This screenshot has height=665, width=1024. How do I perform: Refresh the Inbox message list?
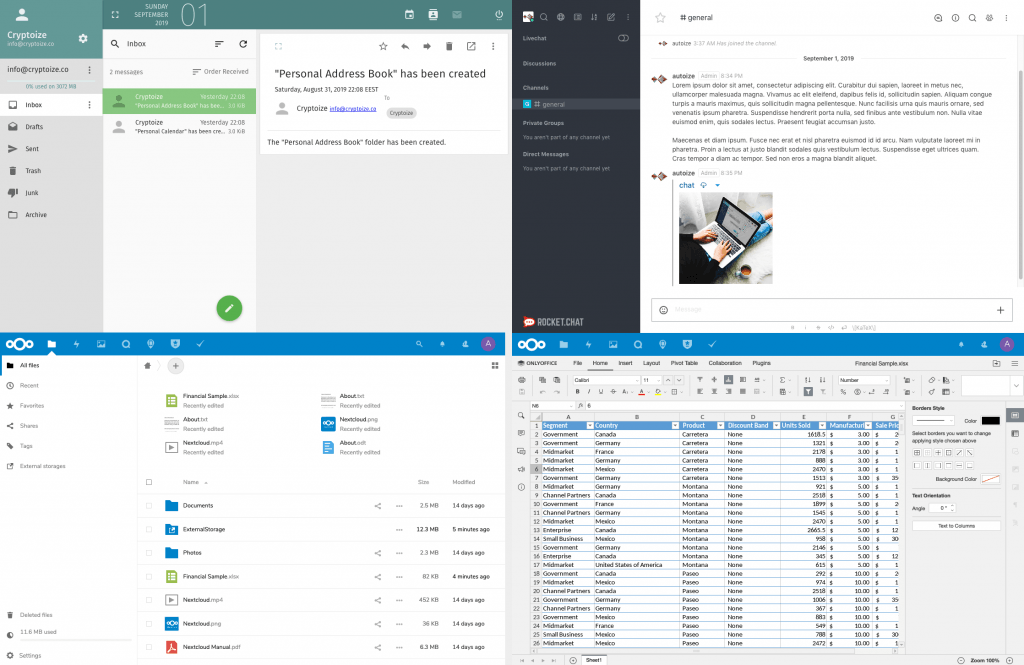(243, 44)
